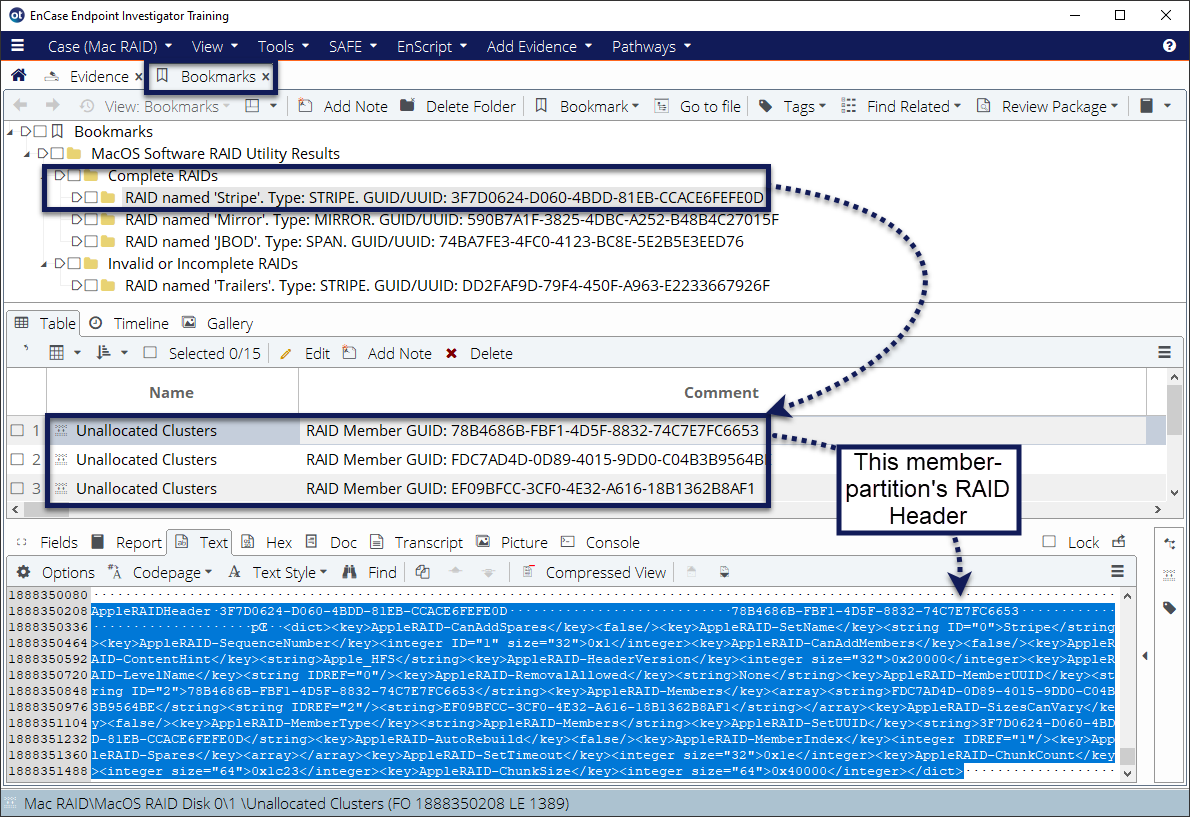This screenshot has height=817, width=1190.
Task: Click the dark panel icon in top toolbar
Action: [1147, 105]
